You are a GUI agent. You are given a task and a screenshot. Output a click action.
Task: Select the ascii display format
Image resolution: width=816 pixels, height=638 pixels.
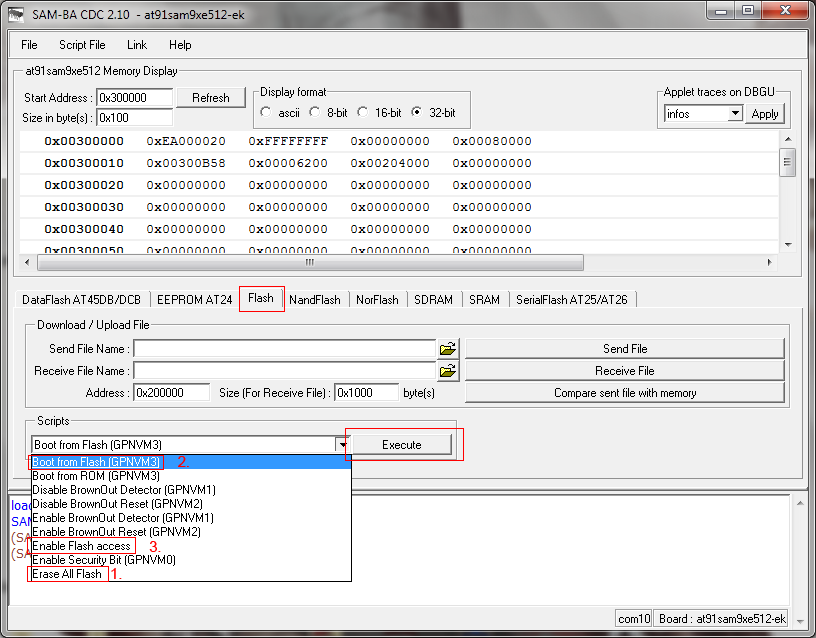pos(266,112)
